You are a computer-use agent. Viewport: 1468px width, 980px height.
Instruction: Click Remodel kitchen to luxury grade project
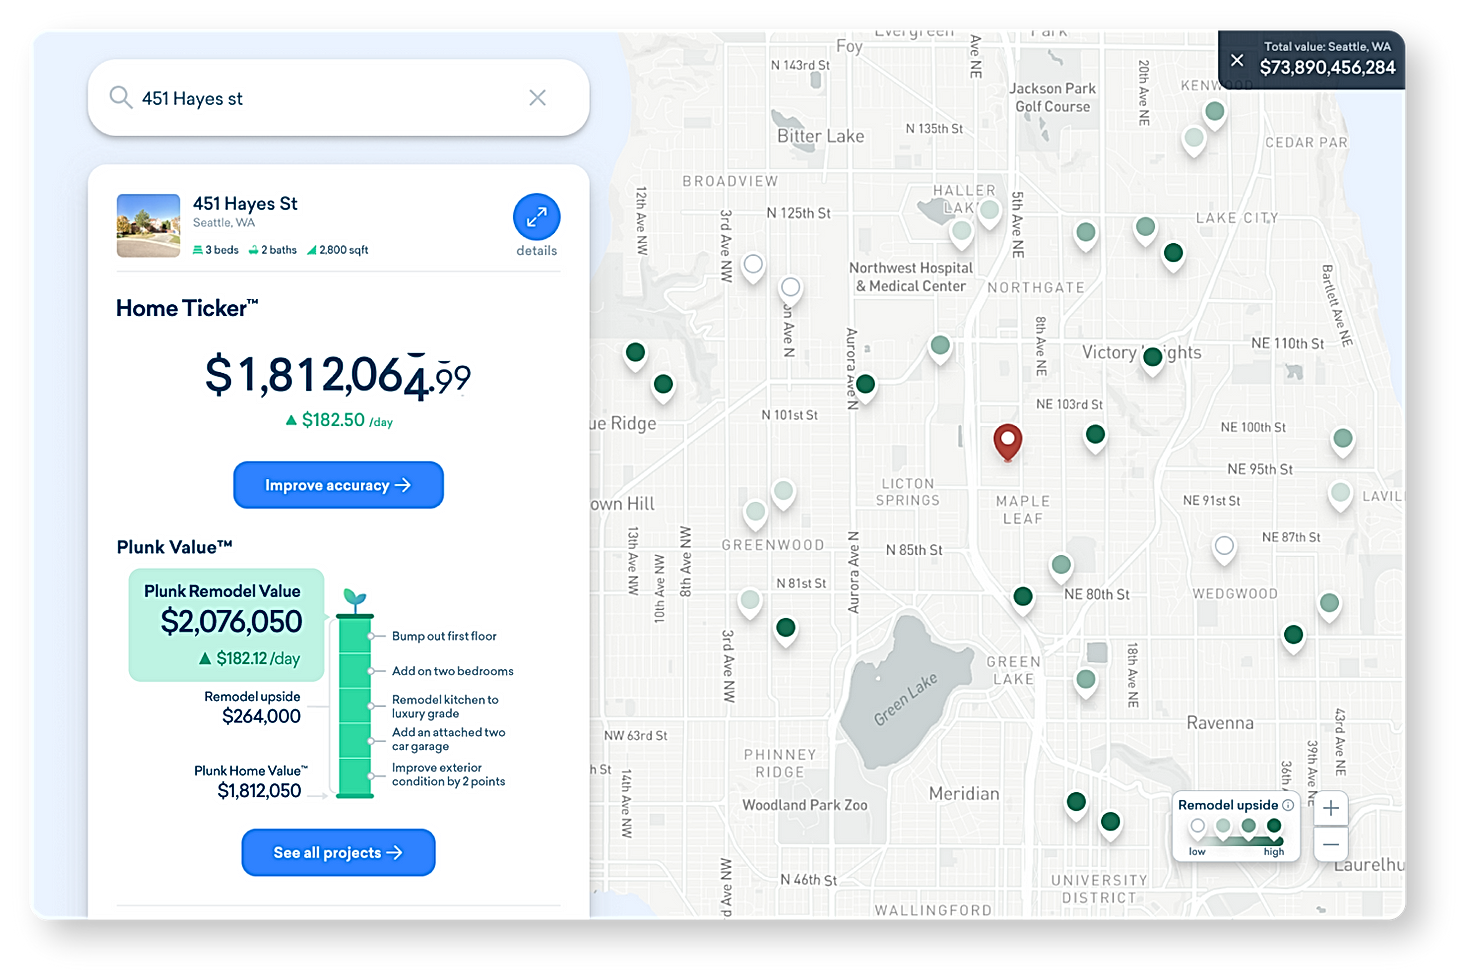445,706
